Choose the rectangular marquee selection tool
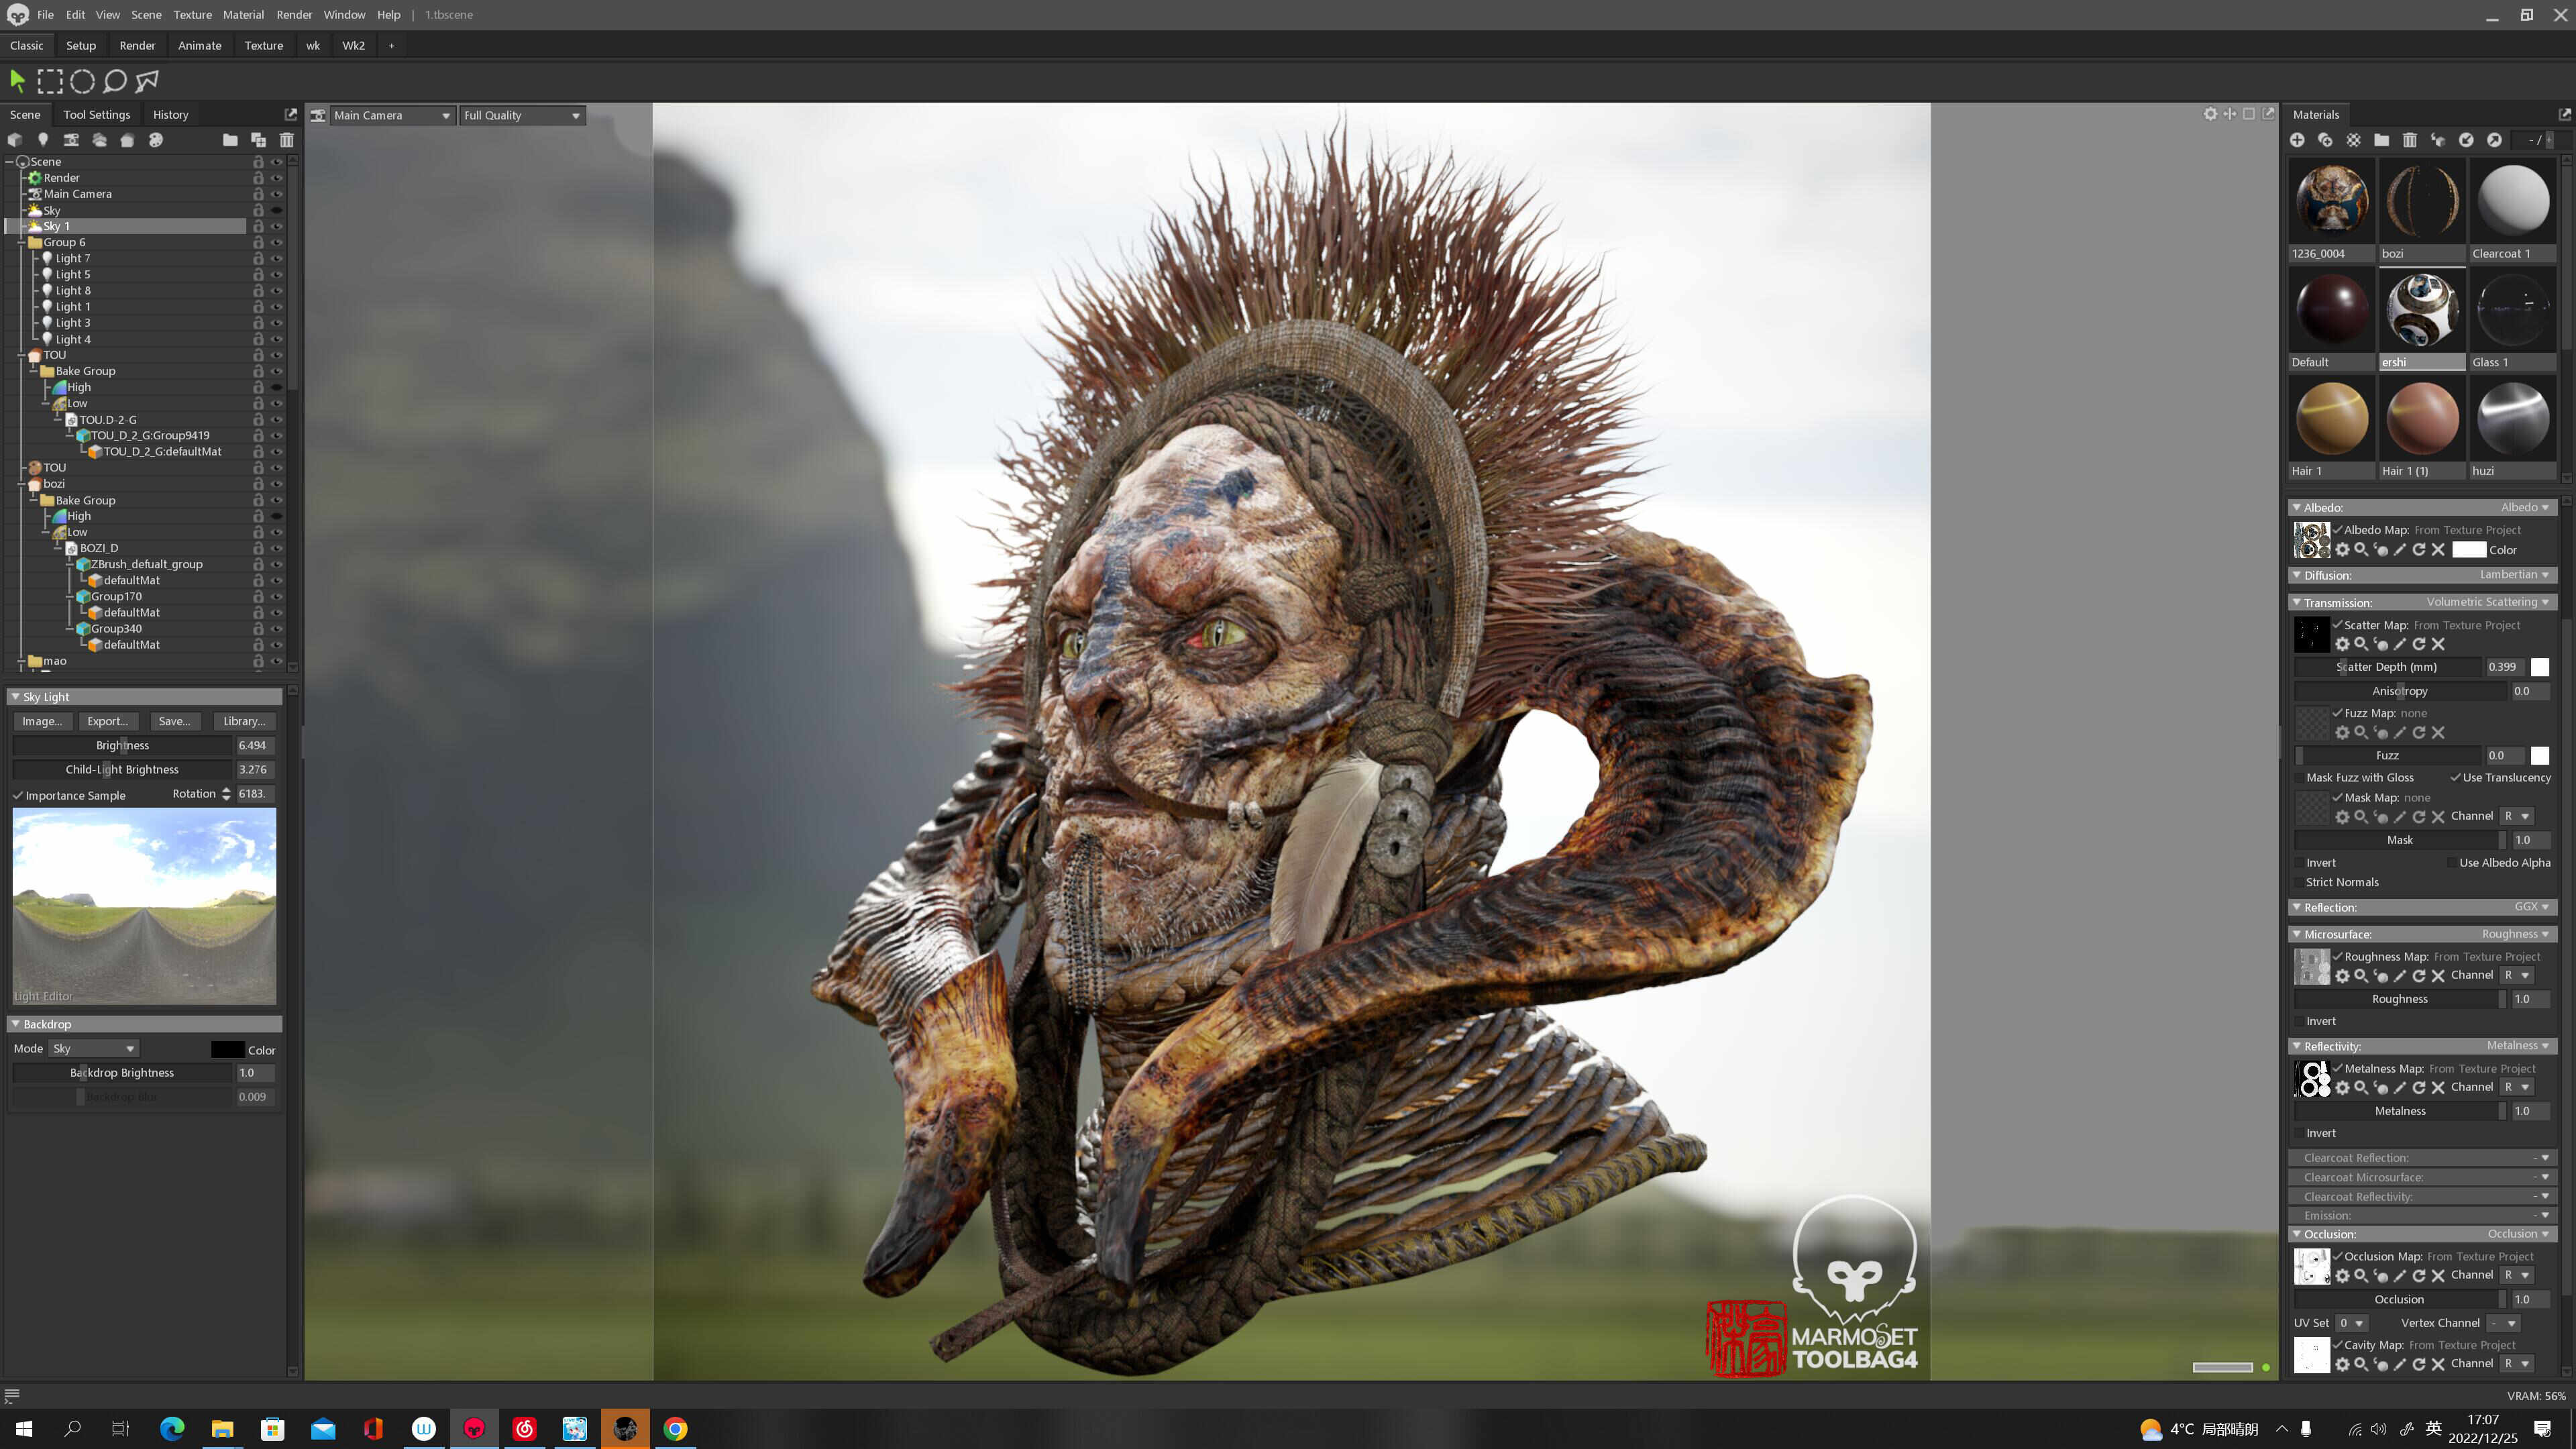The width and height of the screenshot is (2576, 1449). tap(50, 81)
